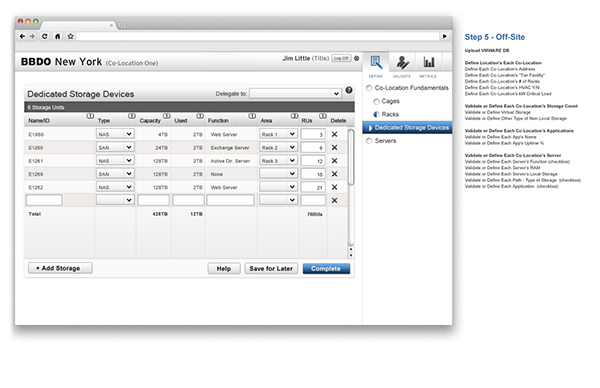Viewport: 600px width, 388px height.
Task: Click info icon on Type column
Action: [132, 116]
